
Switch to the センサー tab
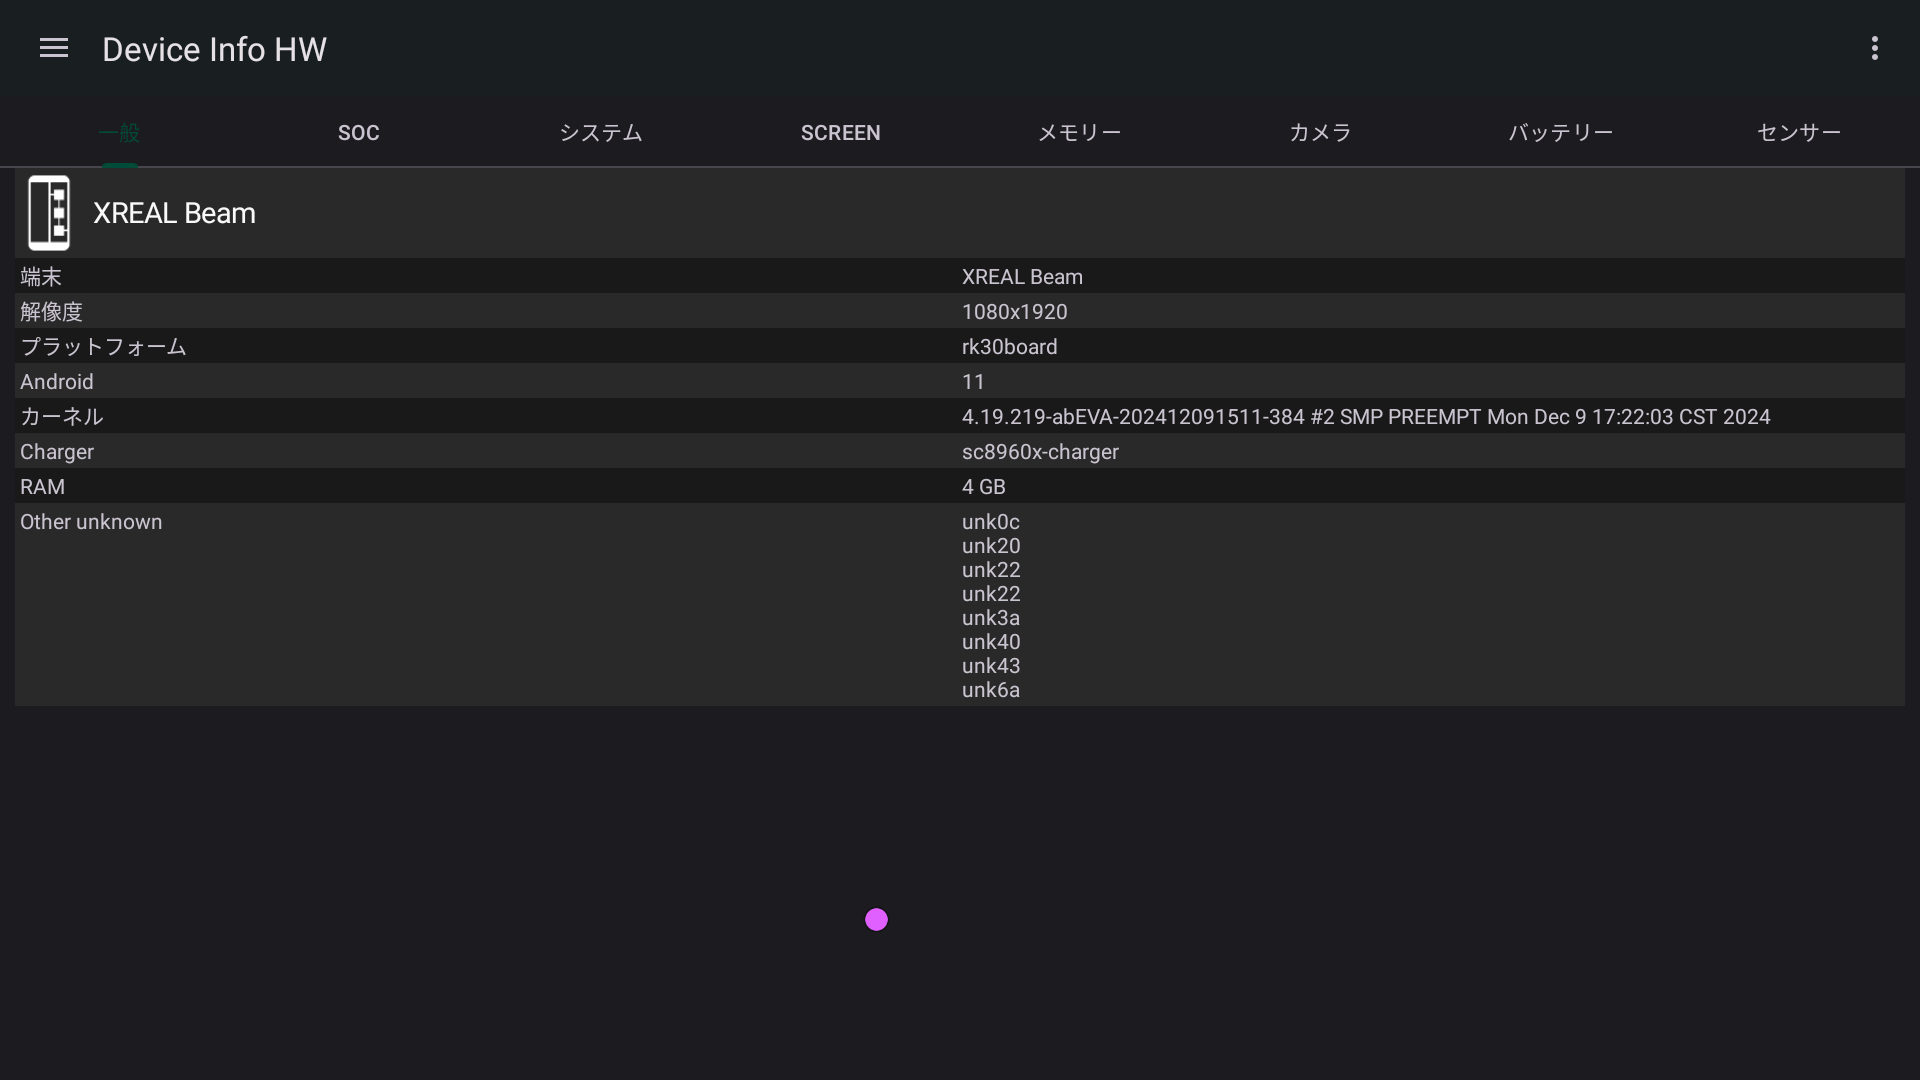[x=1798, y=133]
